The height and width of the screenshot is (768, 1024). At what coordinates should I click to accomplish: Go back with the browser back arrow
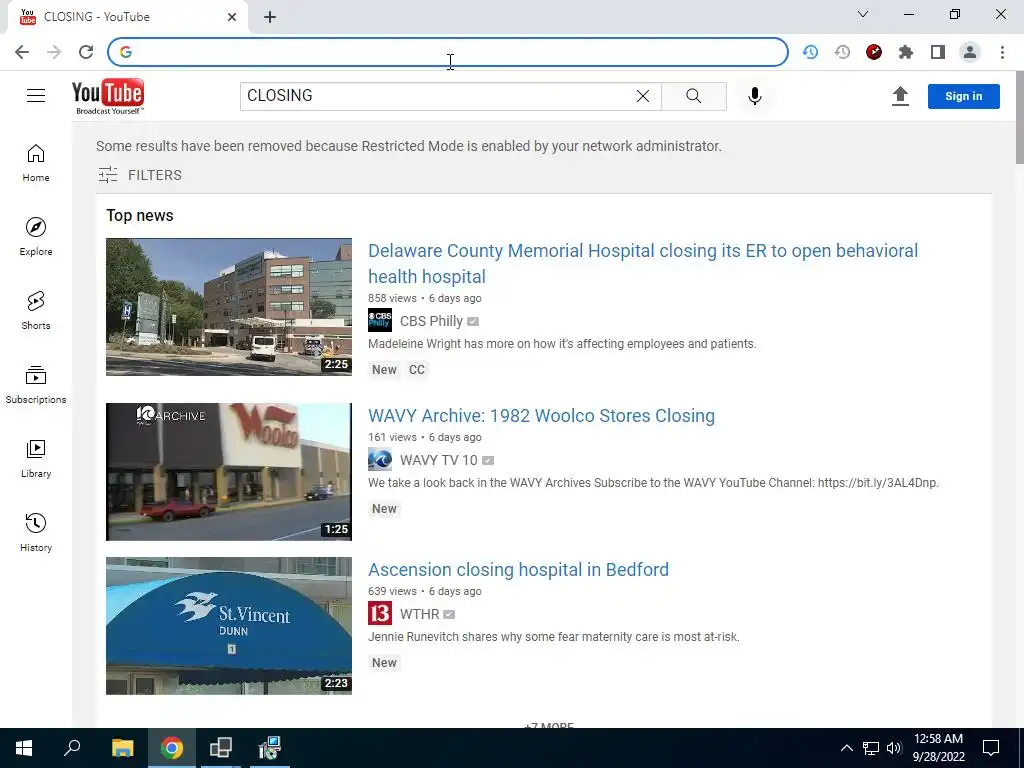[x=22, y=52]
